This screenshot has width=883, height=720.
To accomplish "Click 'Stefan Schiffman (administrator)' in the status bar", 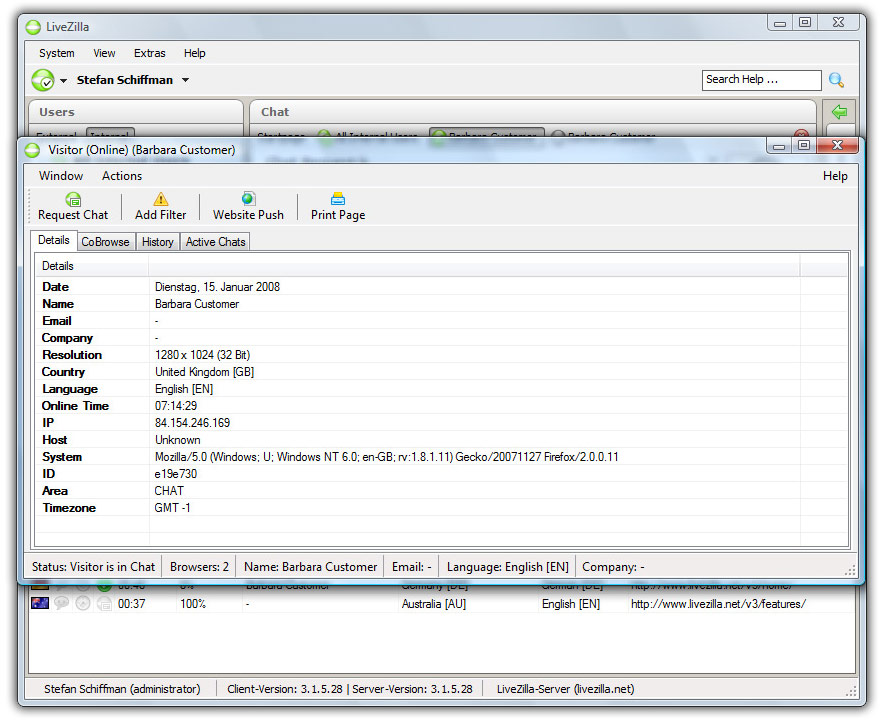I will tap(122, 688).
